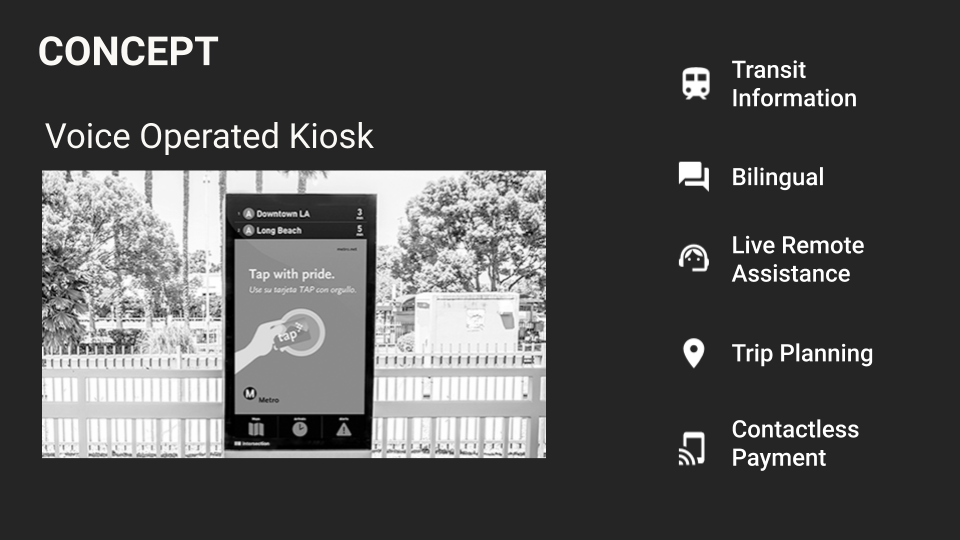
Task: Click the Bilingual text label
Action: [778, 177]
